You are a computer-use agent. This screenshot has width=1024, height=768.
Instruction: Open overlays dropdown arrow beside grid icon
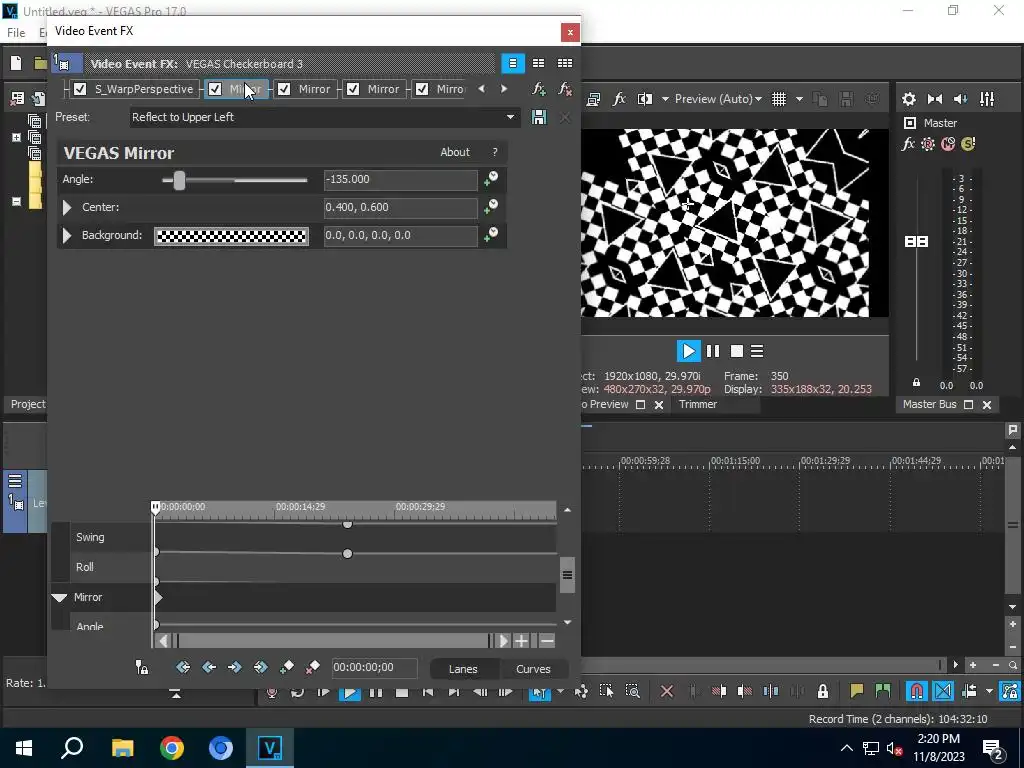(x=799, y=99)
